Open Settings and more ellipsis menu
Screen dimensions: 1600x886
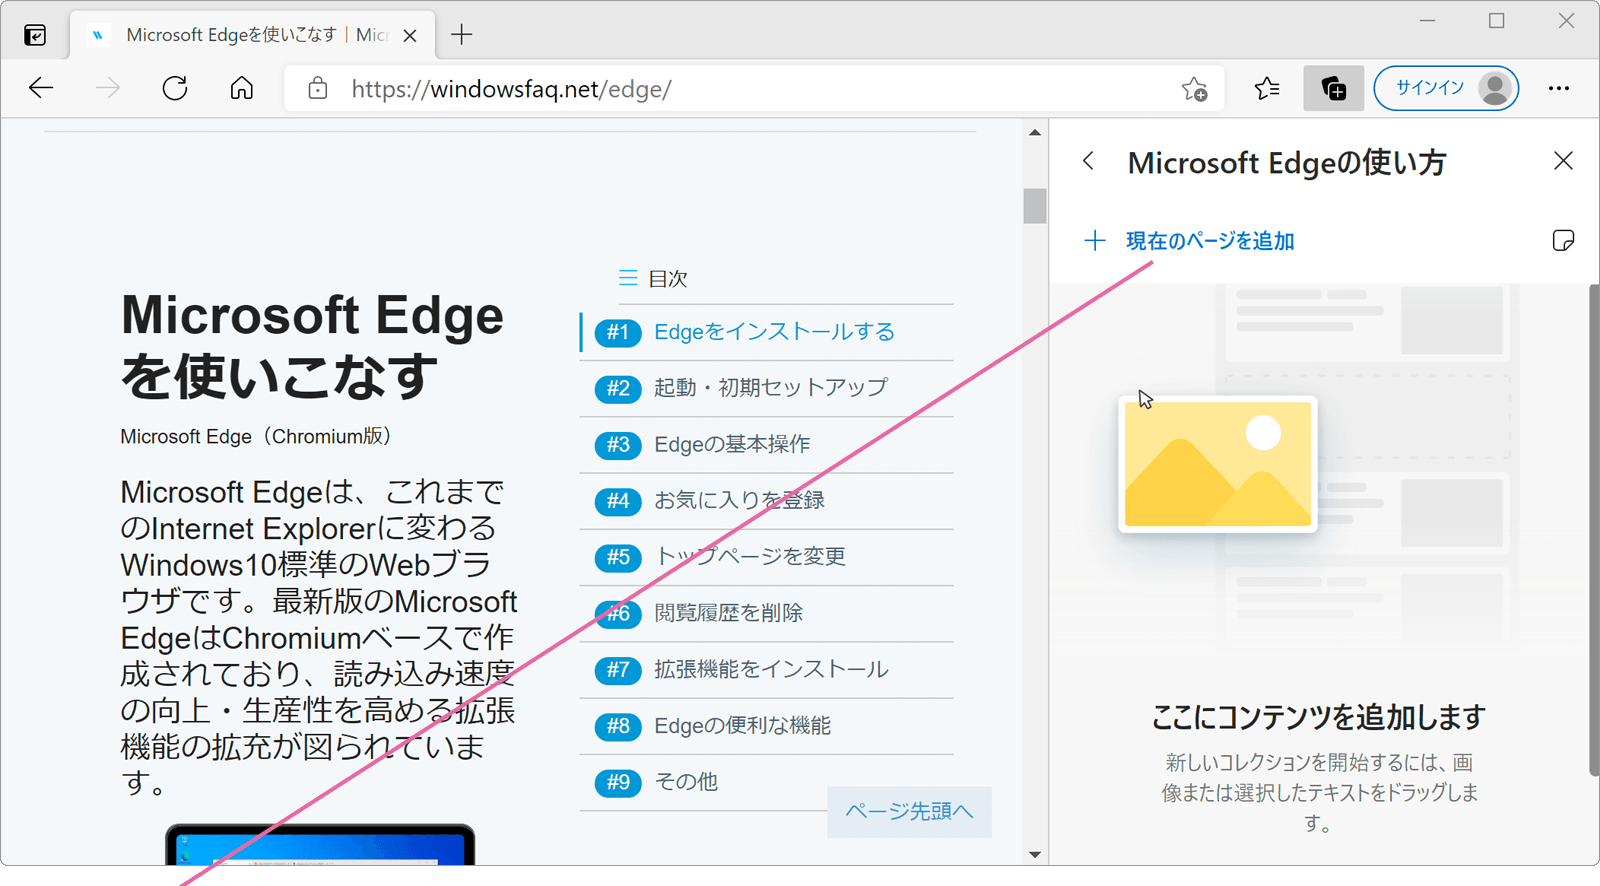1559,88
